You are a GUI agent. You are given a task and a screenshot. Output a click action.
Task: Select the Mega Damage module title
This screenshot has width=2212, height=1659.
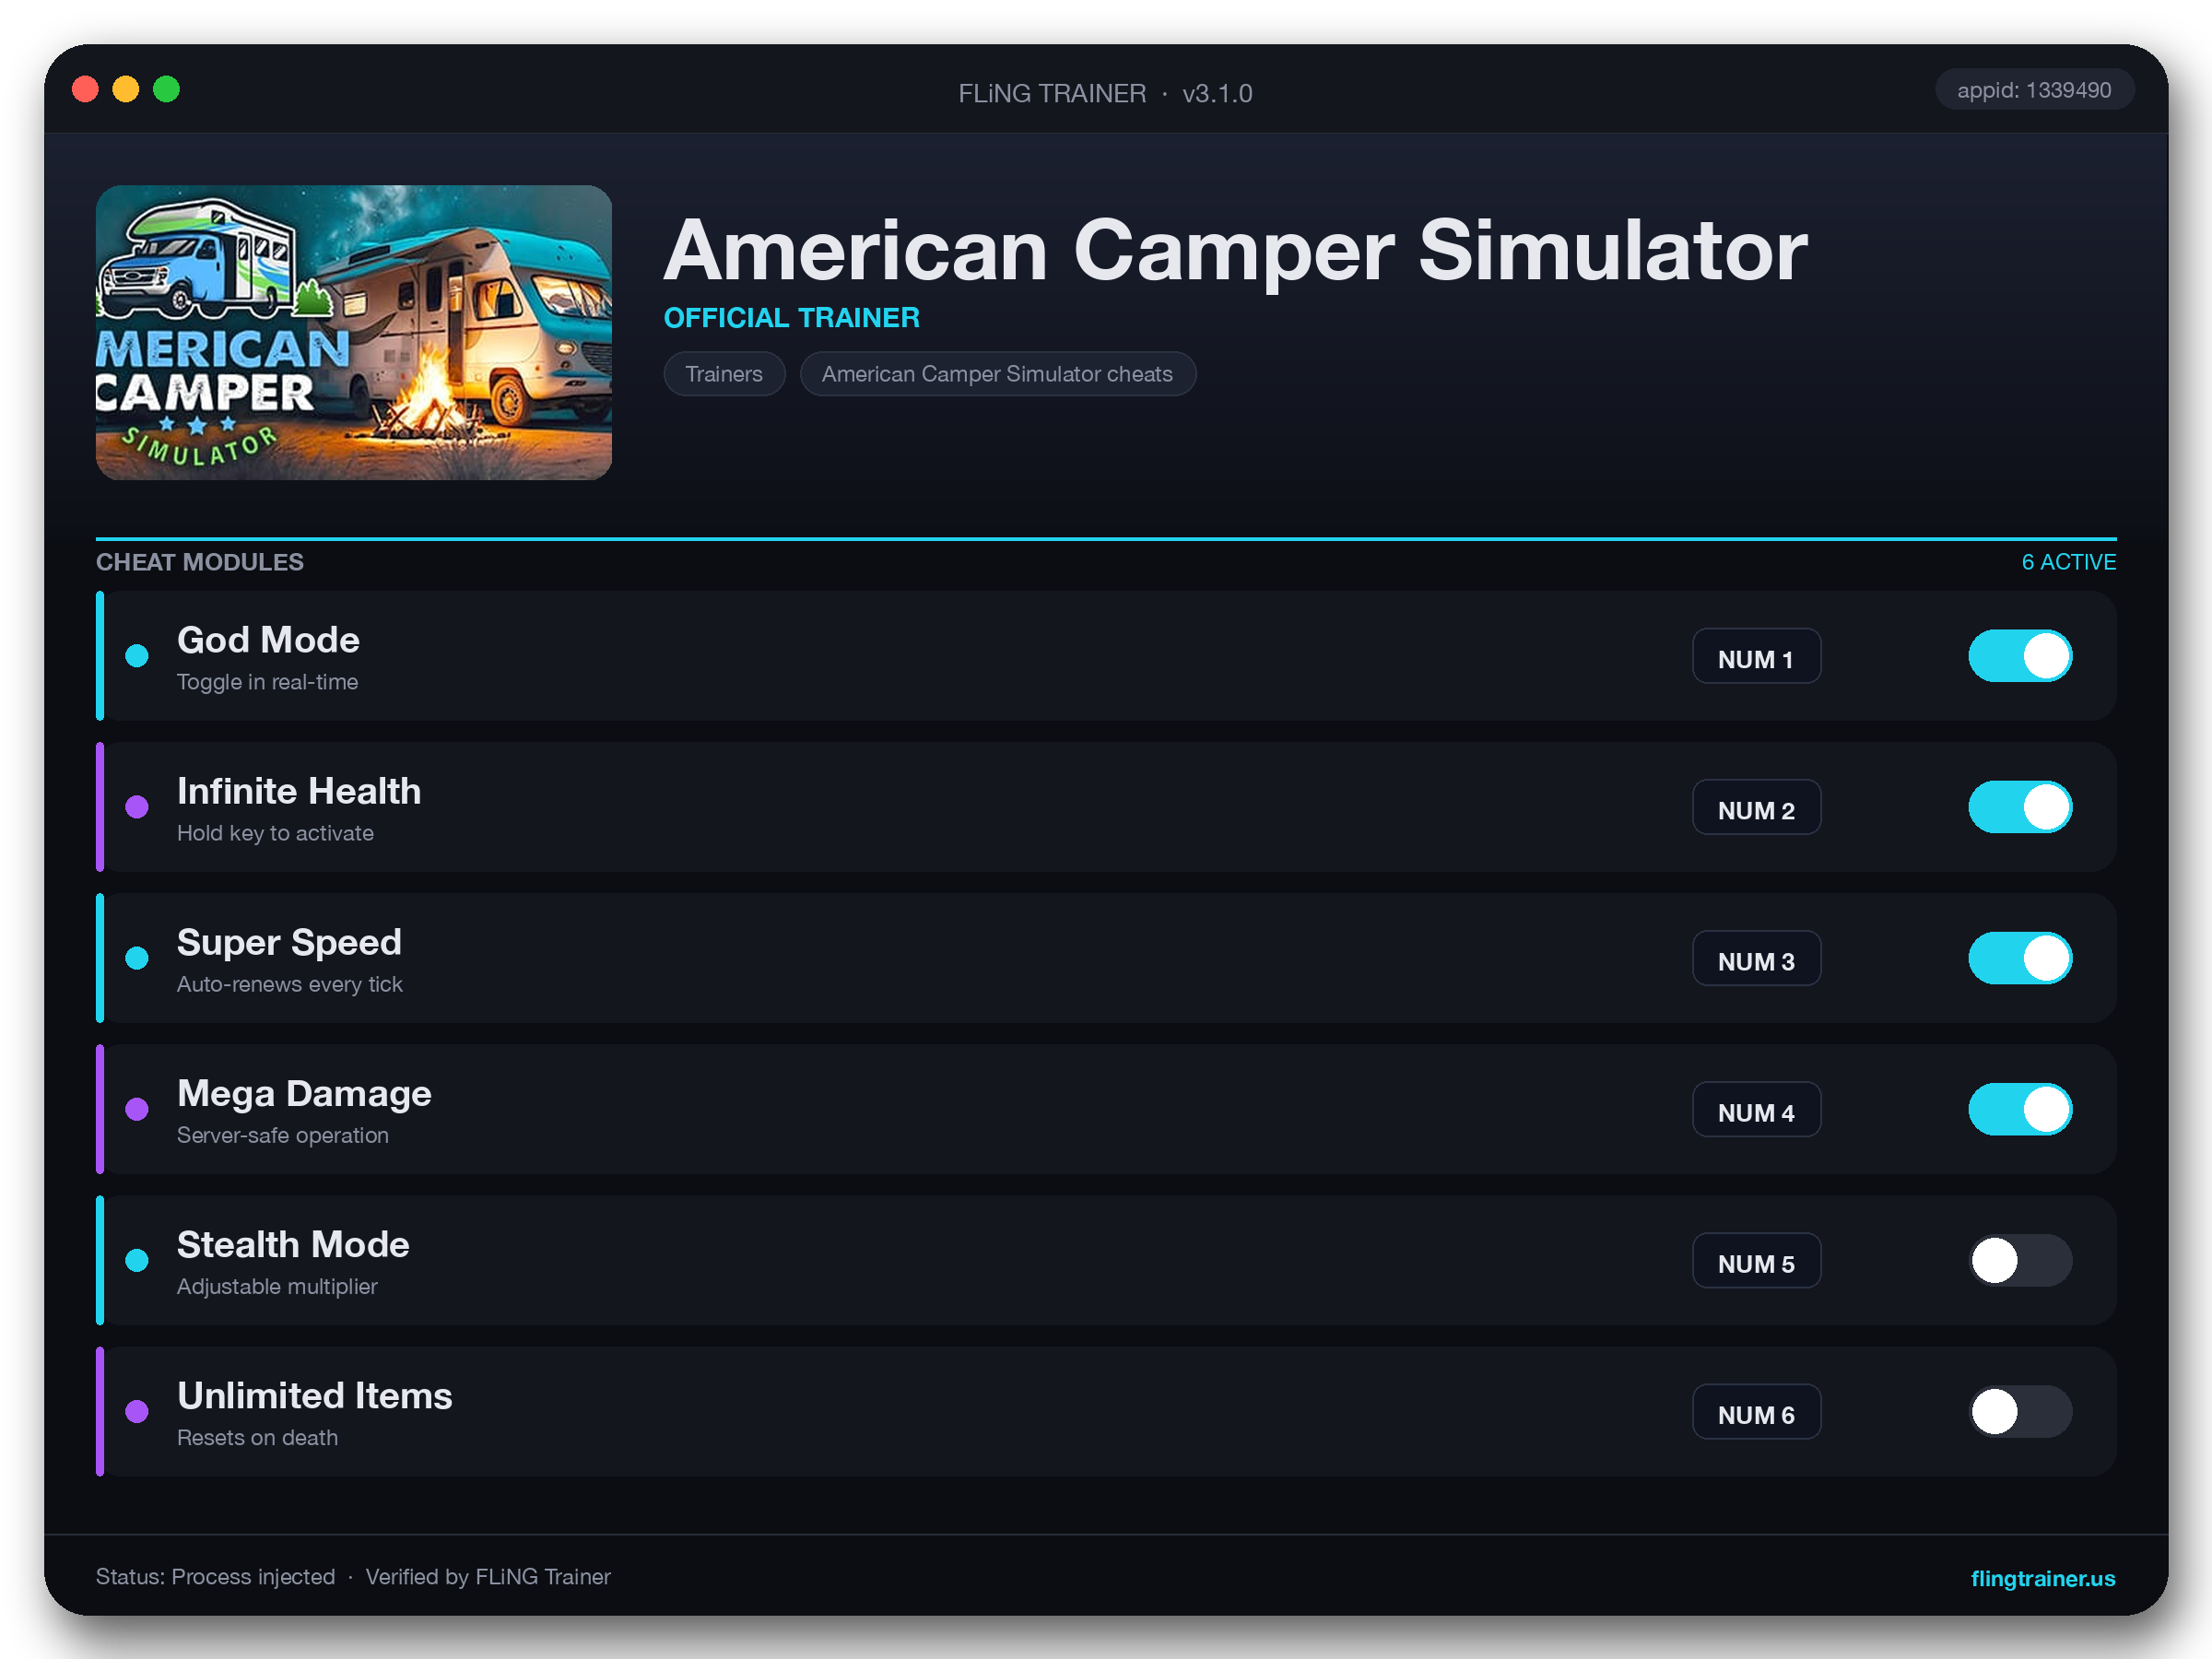pos(304,1094)
